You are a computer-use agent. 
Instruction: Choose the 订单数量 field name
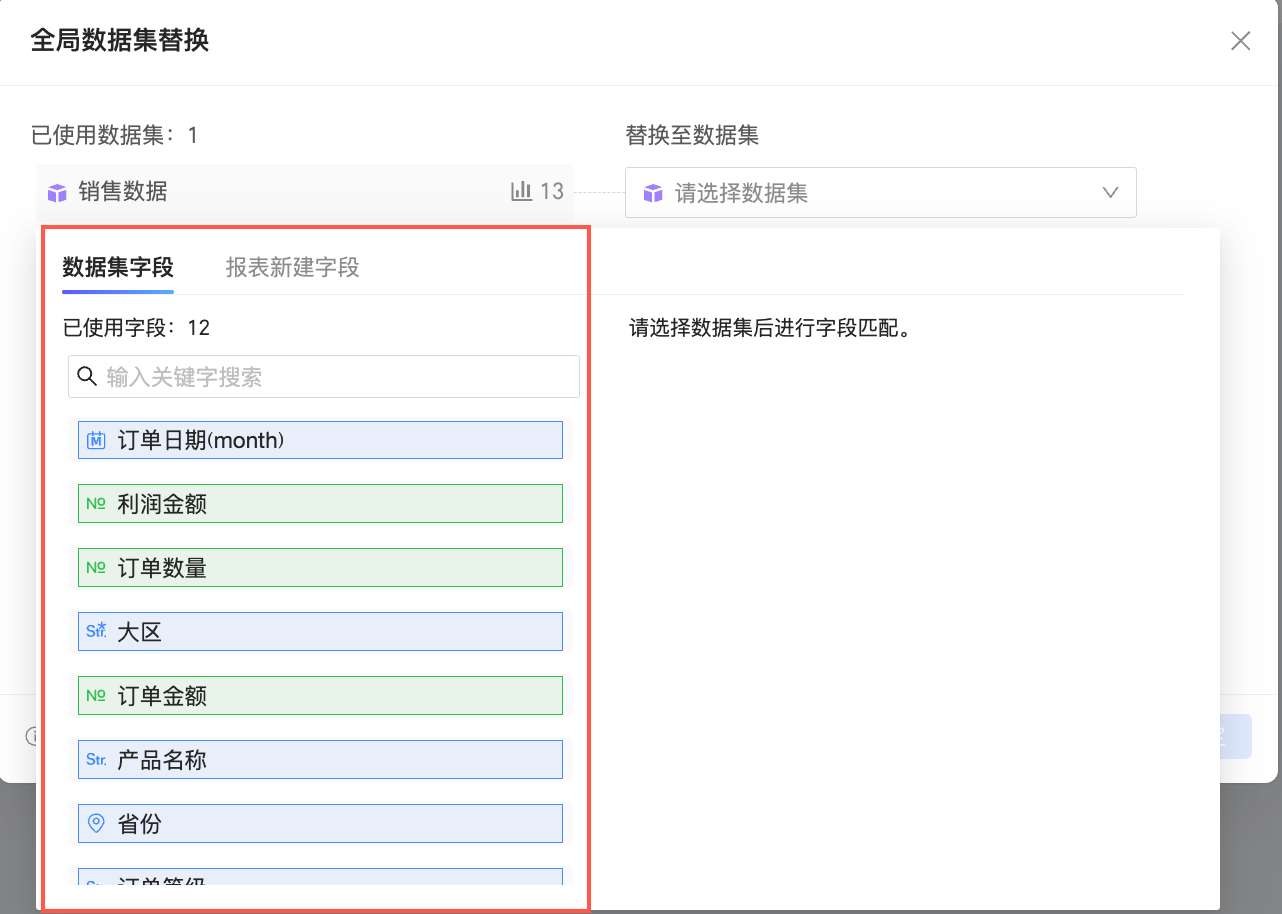click(162, 568)
